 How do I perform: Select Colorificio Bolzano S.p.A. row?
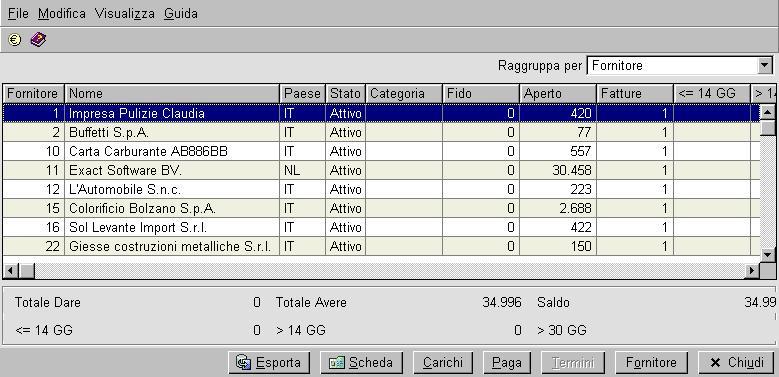click(382, 208)
